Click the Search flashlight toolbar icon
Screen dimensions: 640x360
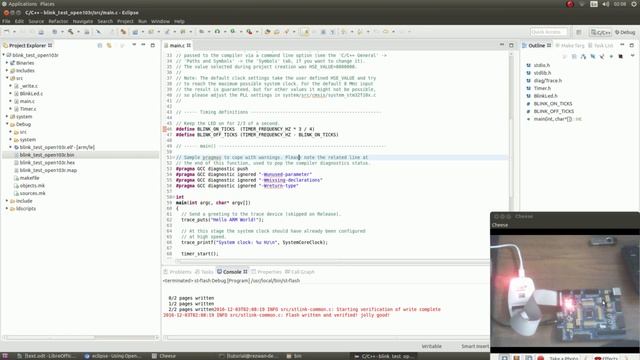click(287, 31)
